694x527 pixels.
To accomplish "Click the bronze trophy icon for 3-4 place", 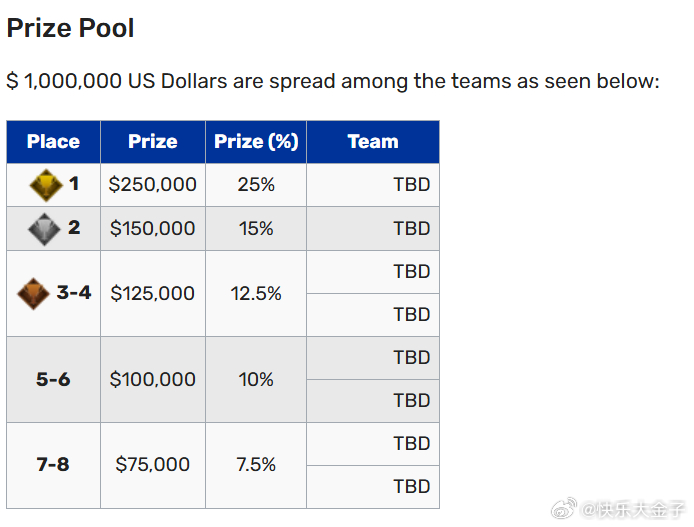I will (34, 293).
